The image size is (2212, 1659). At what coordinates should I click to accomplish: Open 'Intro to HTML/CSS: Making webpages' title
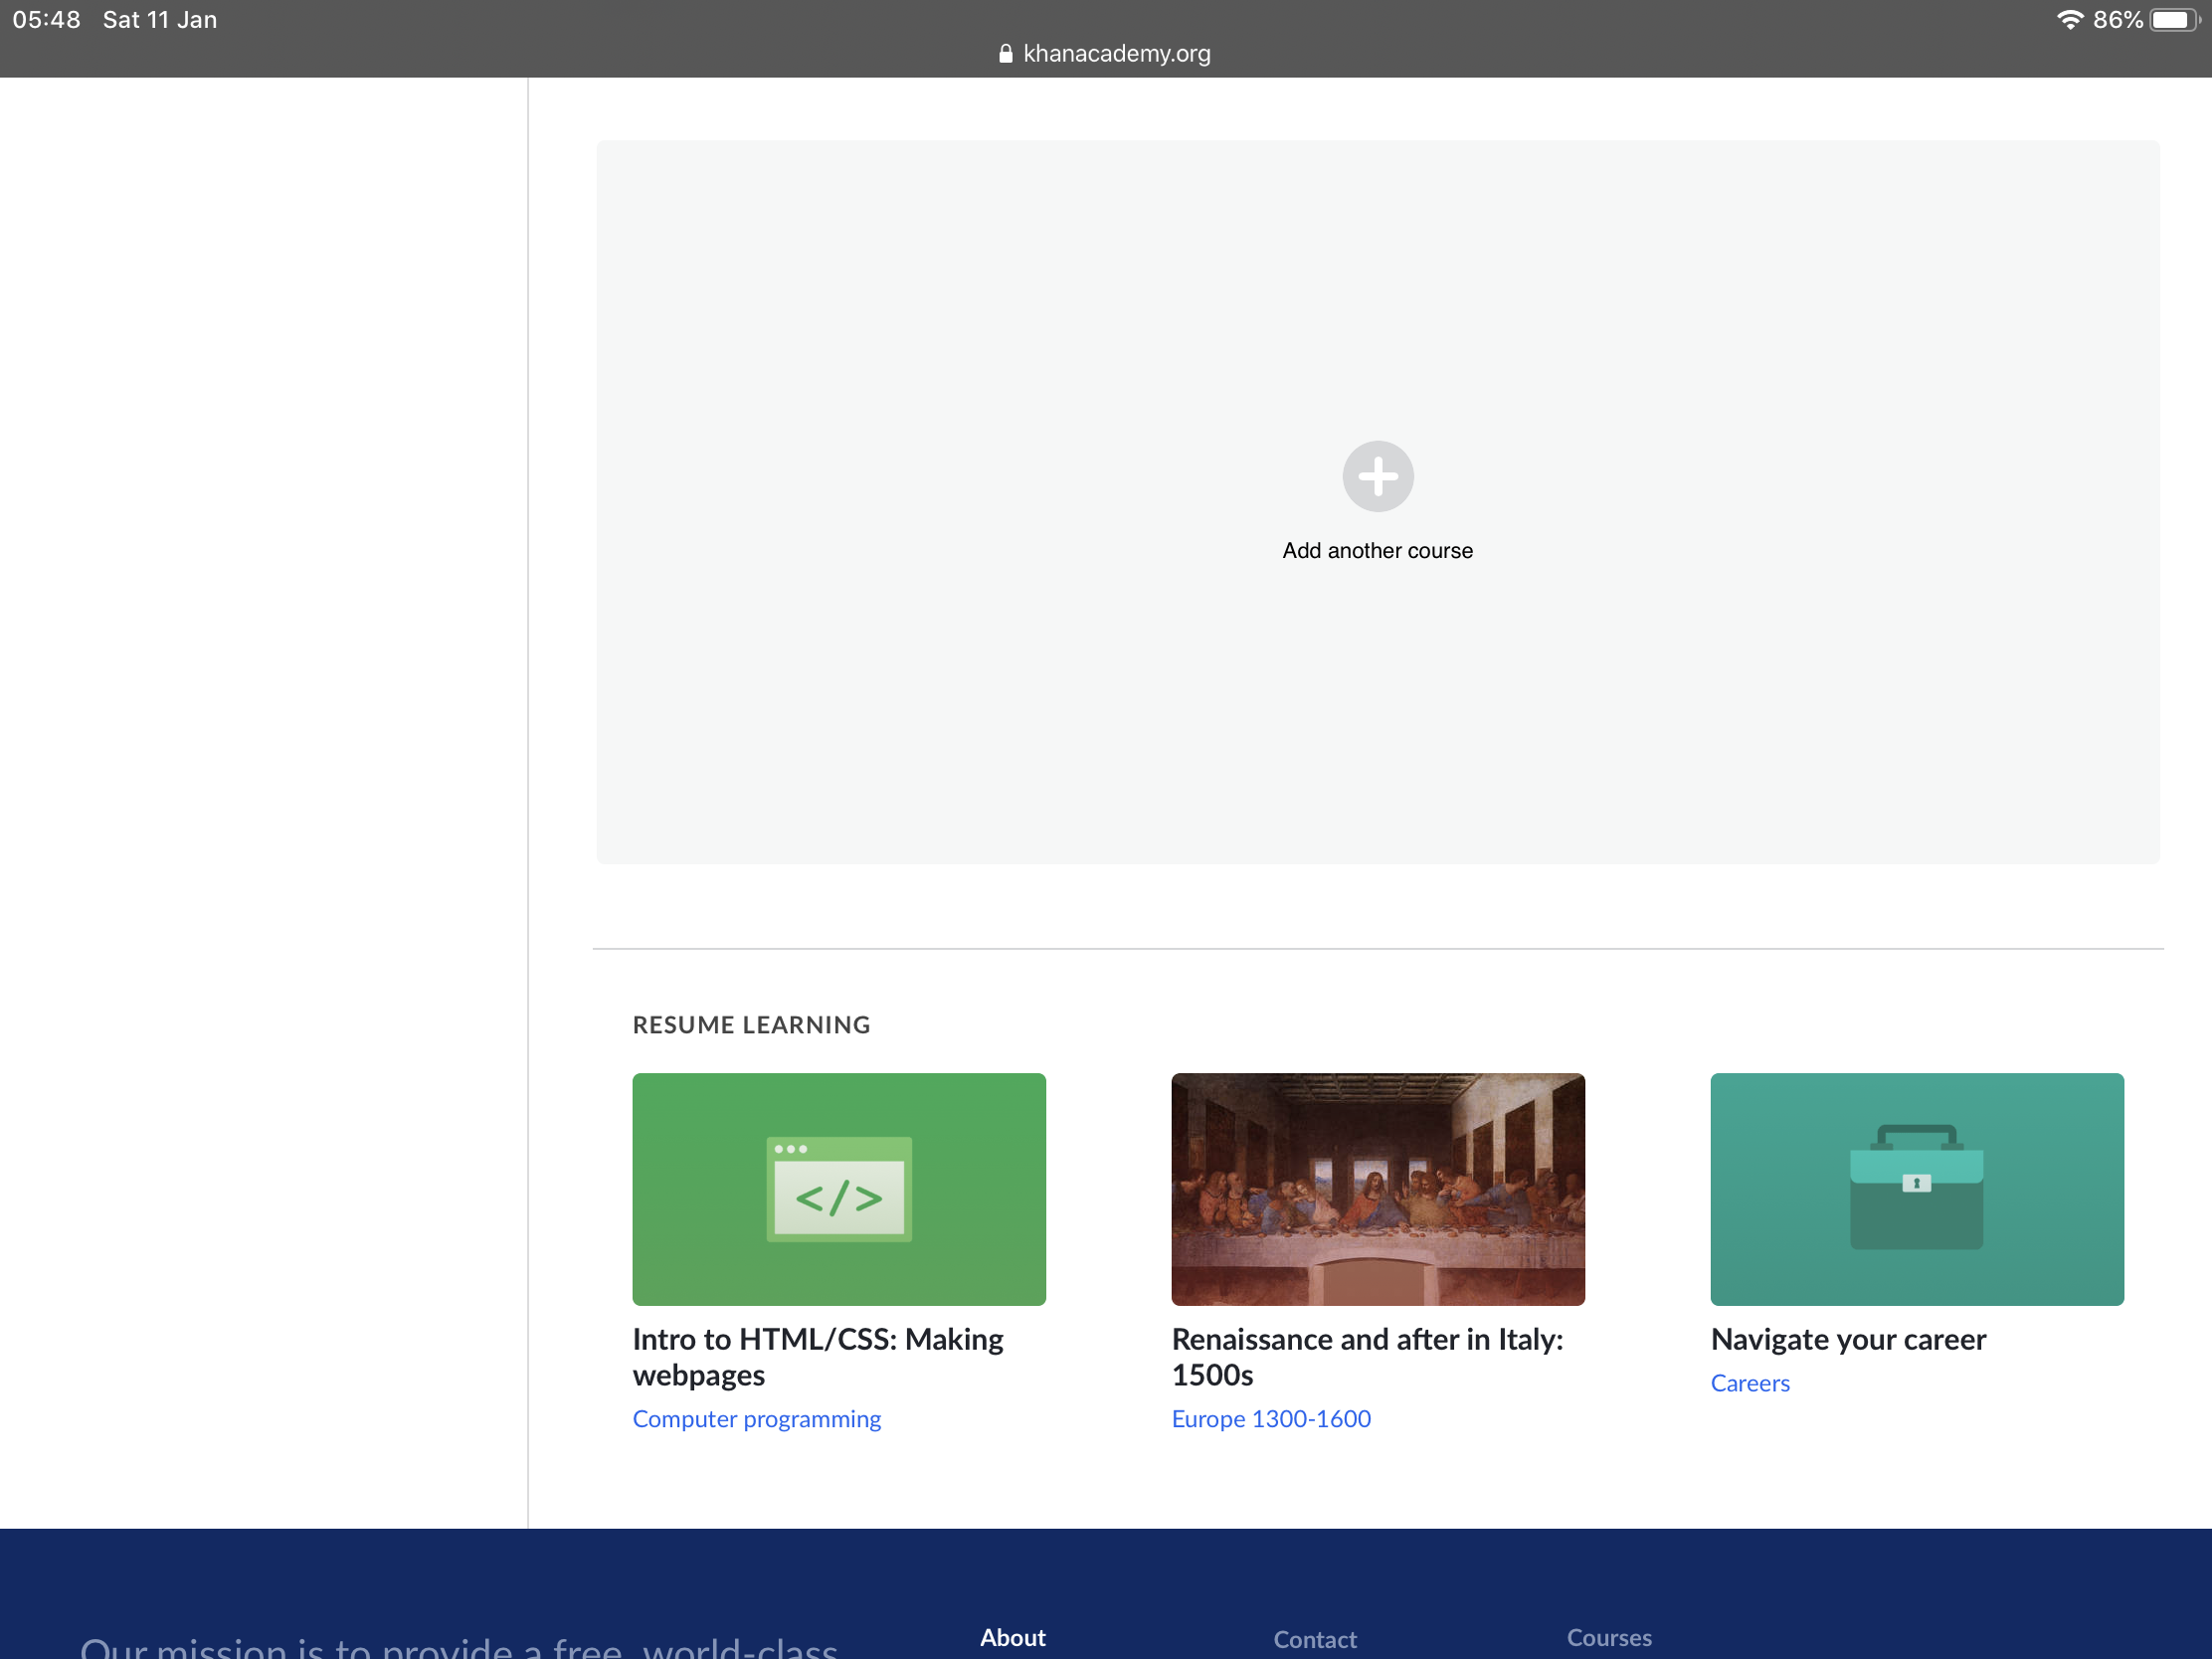coord(818,1357)
